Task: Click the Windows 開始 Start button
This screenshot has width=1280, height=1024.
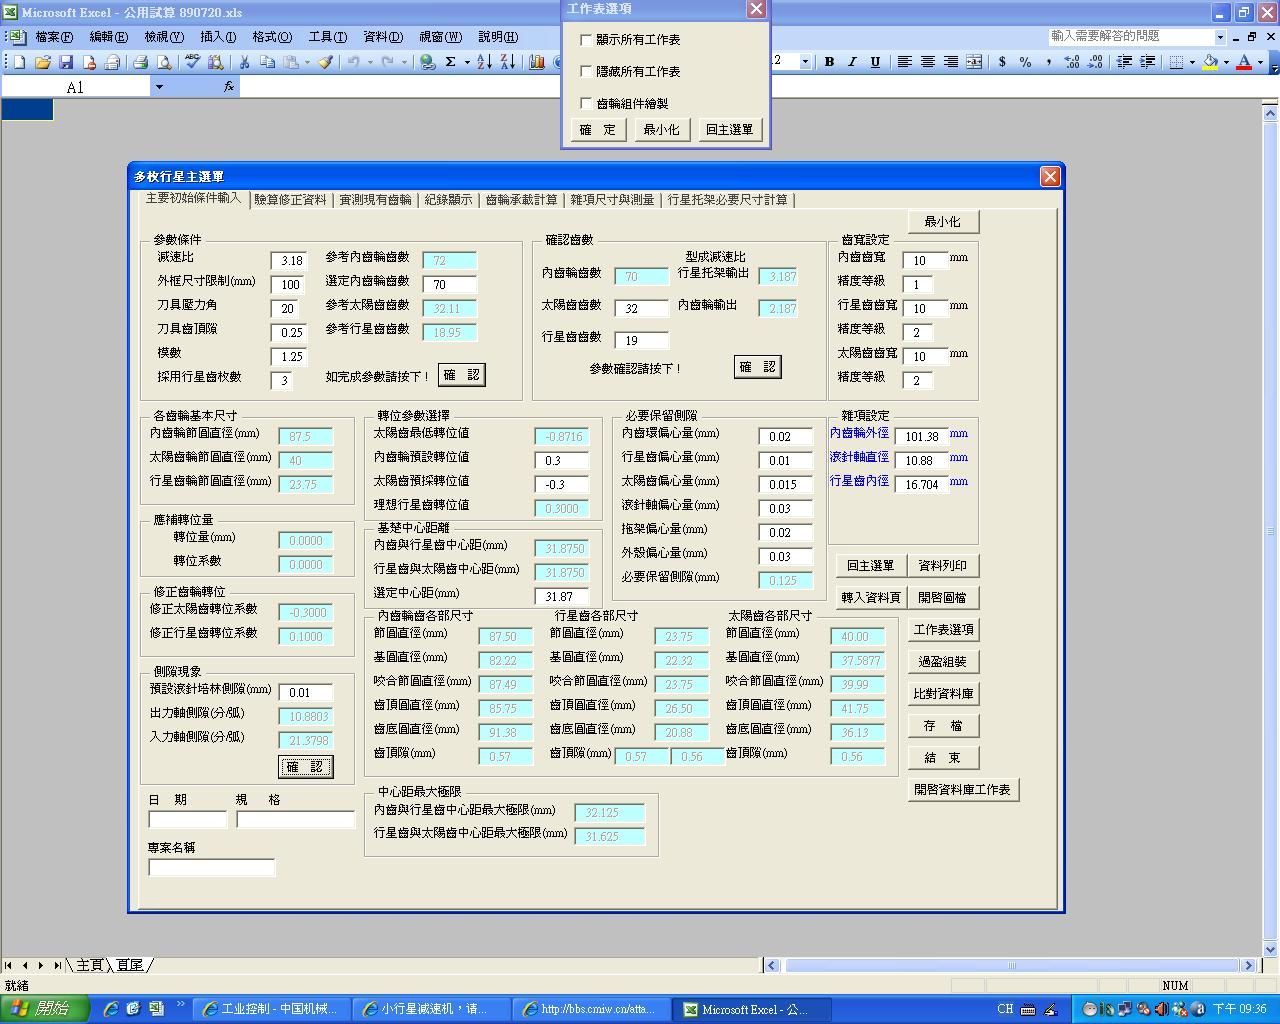Action: 46,1009
